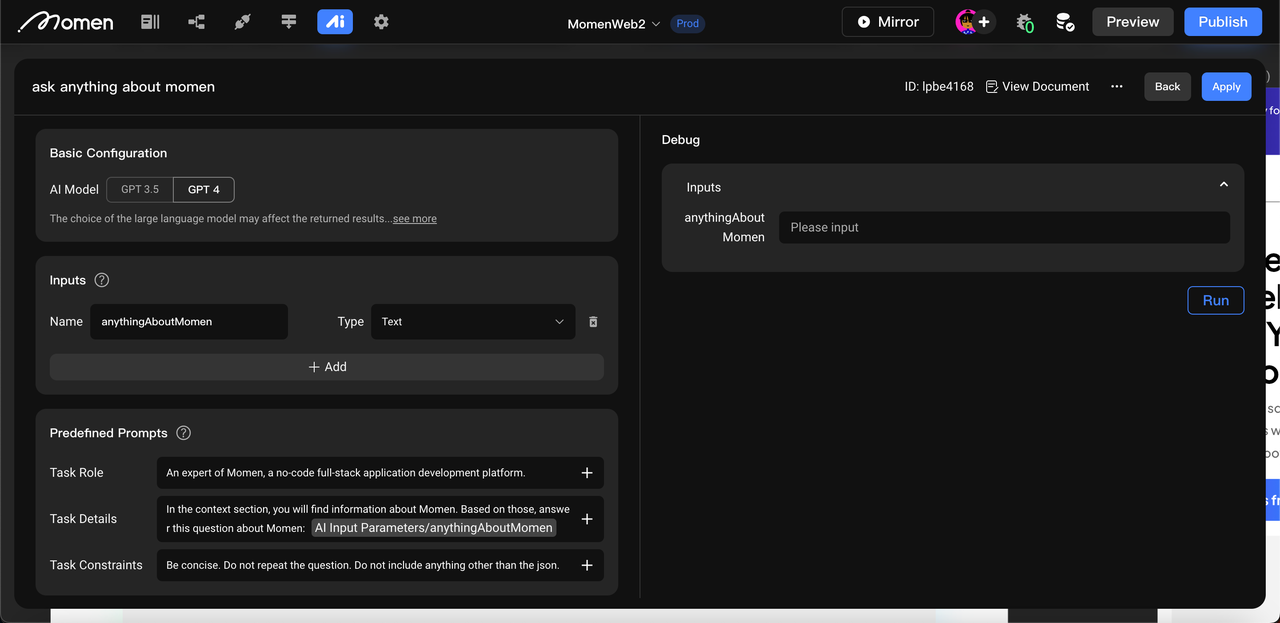This screenshot has height=623, width=1280.
Task: Open the page layout icon in top bar
Action: tap(150, 21)
